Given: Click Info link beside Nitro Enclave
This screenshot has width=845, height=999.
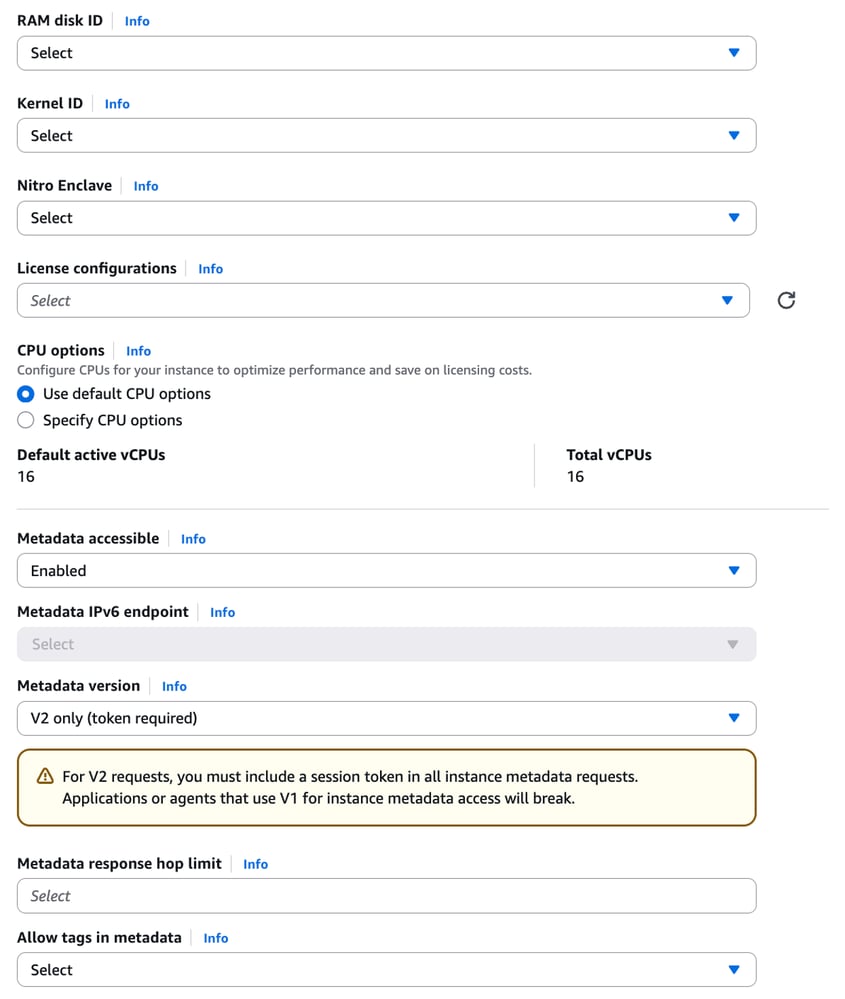Looking at the screenshot, I should (146, 186).
